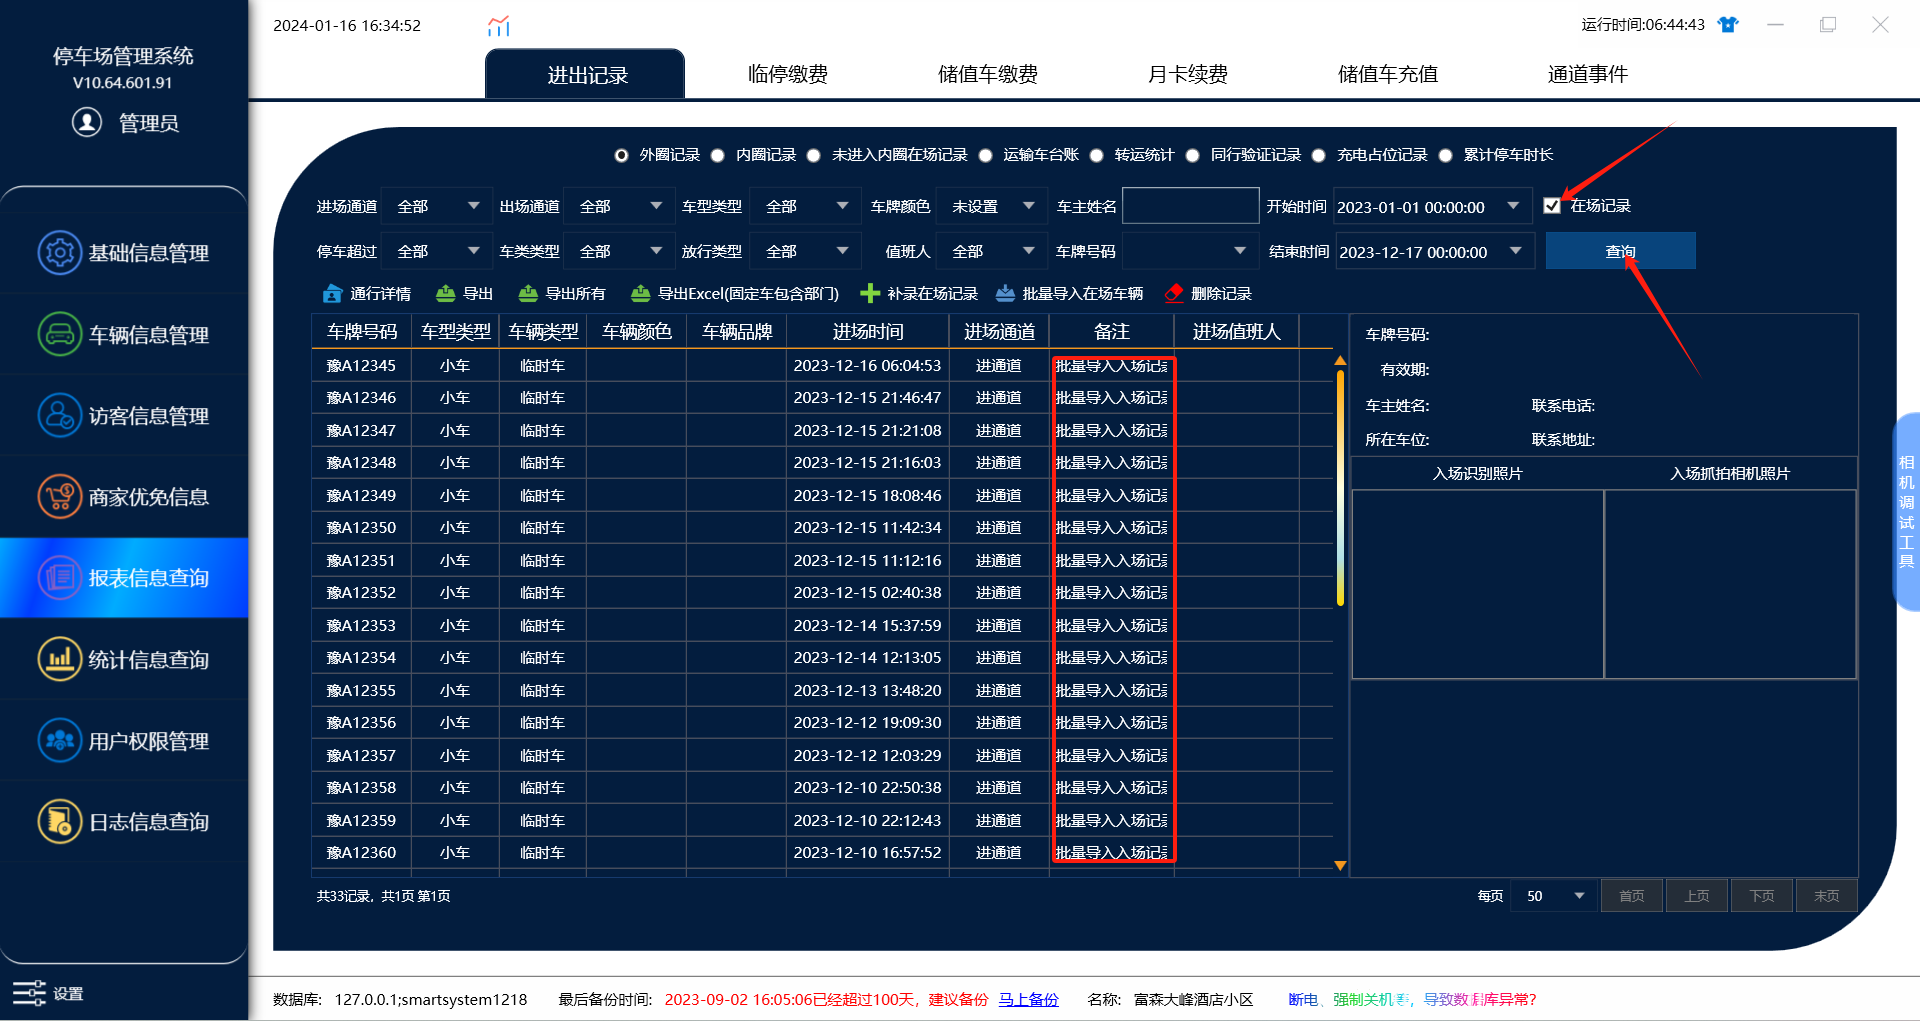Open 通行详情 toolbar item
This screenshot has width=1920, height=1021.
click(x=367, y=293)
